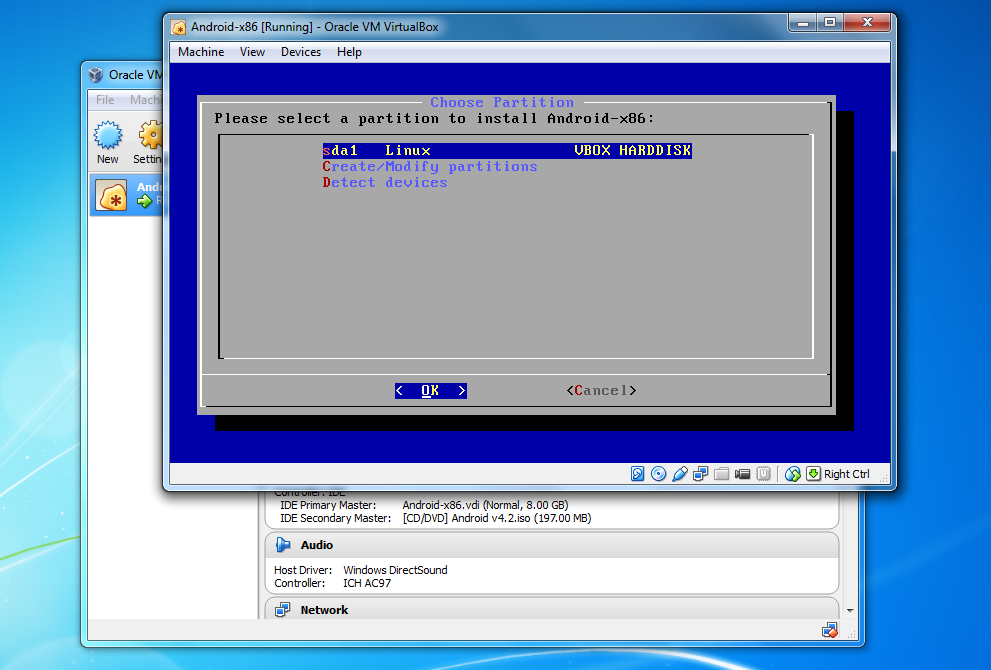
Task: Click the Audio section header
Action: point(552,545)
